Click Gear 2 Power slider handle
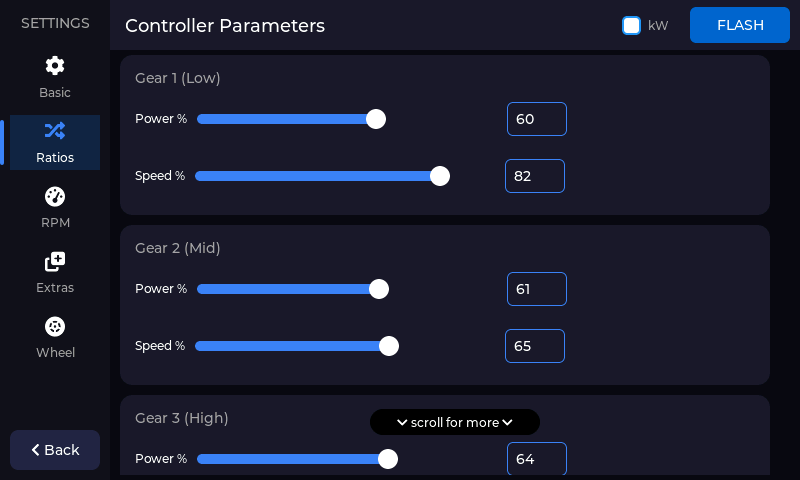The image size is (800, 480). pyautogui.click(x=379, y=289)
